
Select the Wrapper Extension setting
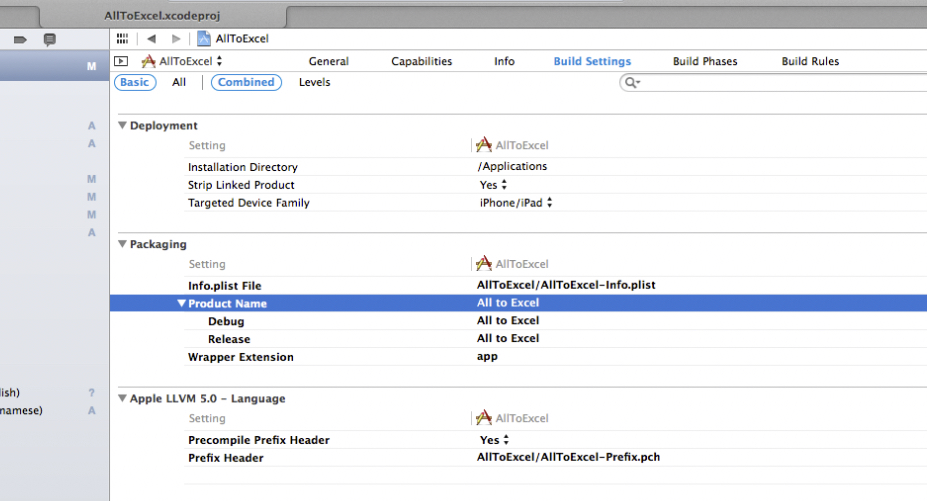[x=241, y=357]
